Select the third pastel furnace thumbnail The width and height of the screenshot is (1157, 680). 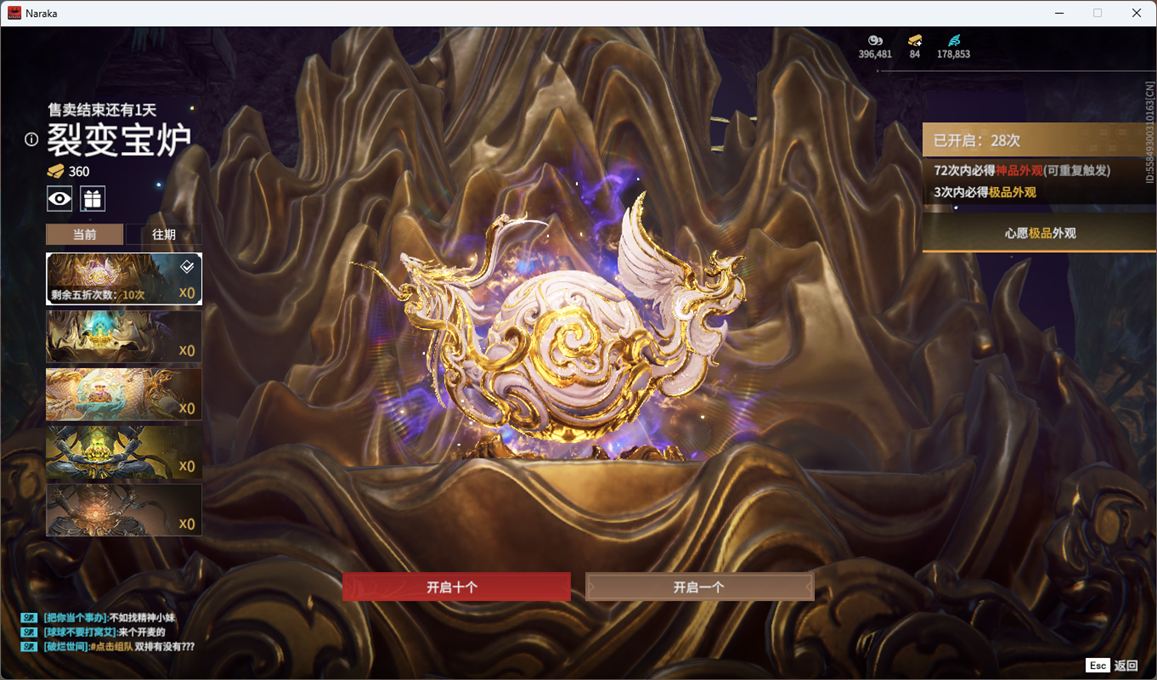pos(124,395)
